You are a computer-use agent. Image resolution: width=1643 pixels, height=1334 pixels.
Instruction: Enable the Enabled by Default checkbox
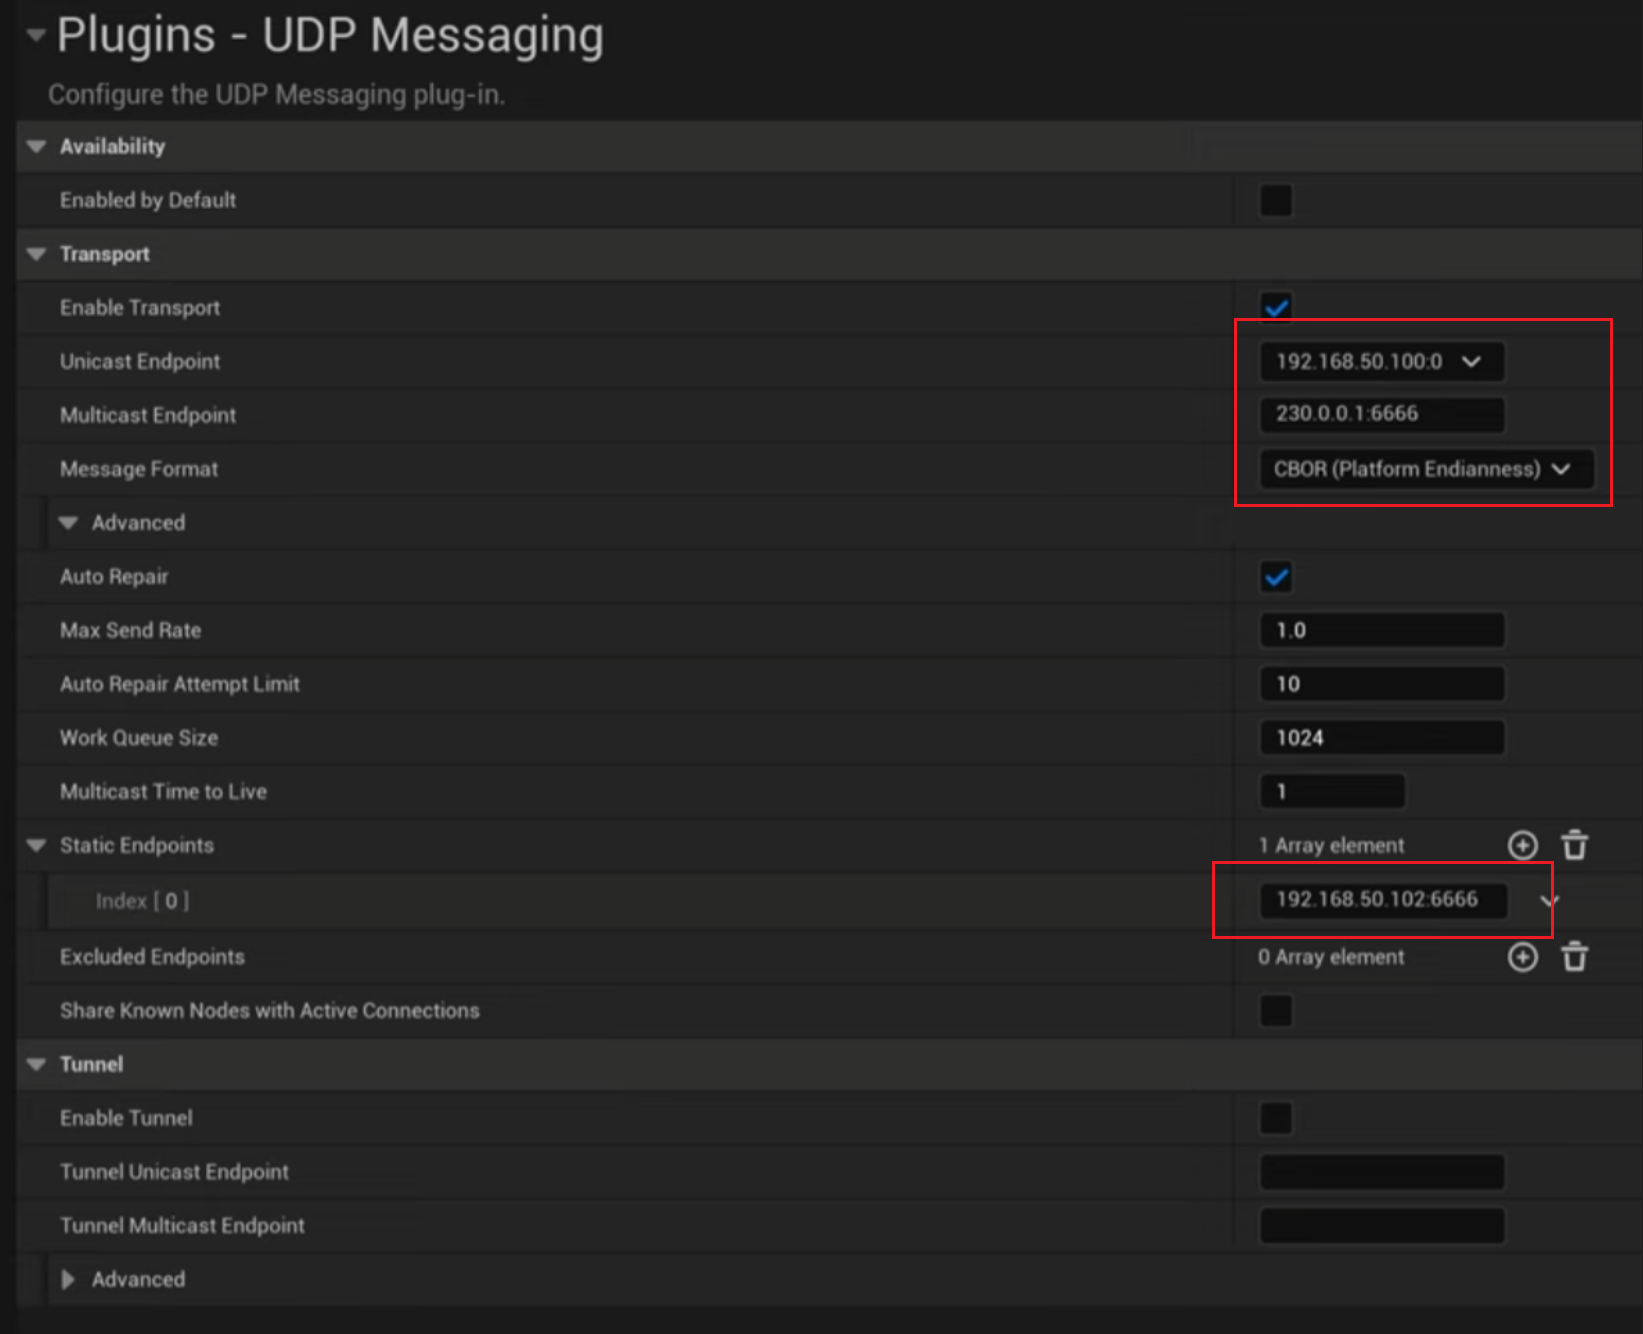tap(1275, 200)
